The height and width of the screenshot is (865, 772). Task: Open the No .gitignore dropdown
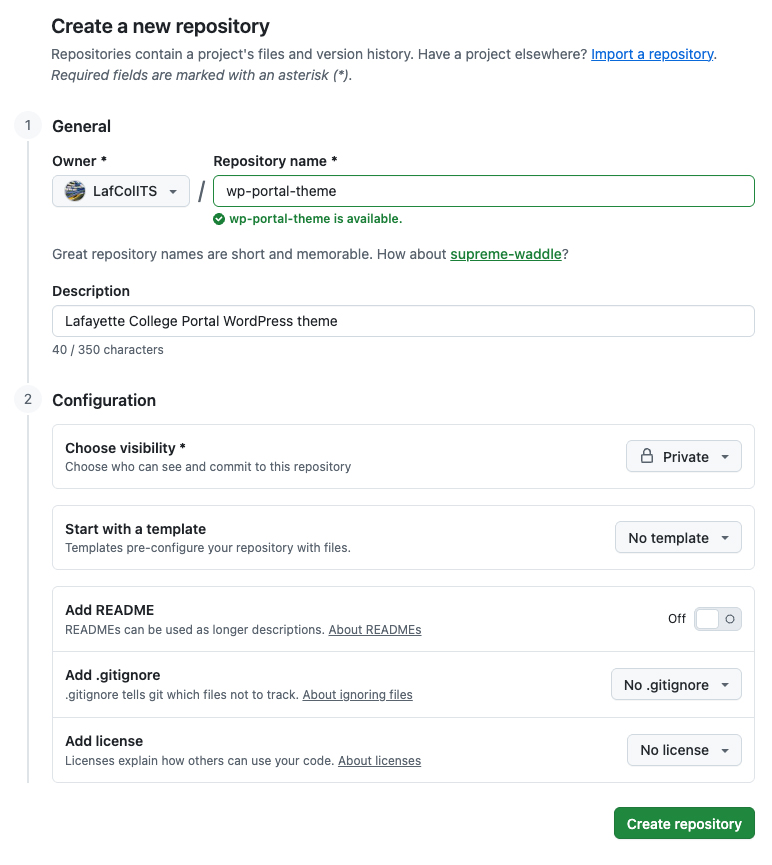click(x=676, y=684)
